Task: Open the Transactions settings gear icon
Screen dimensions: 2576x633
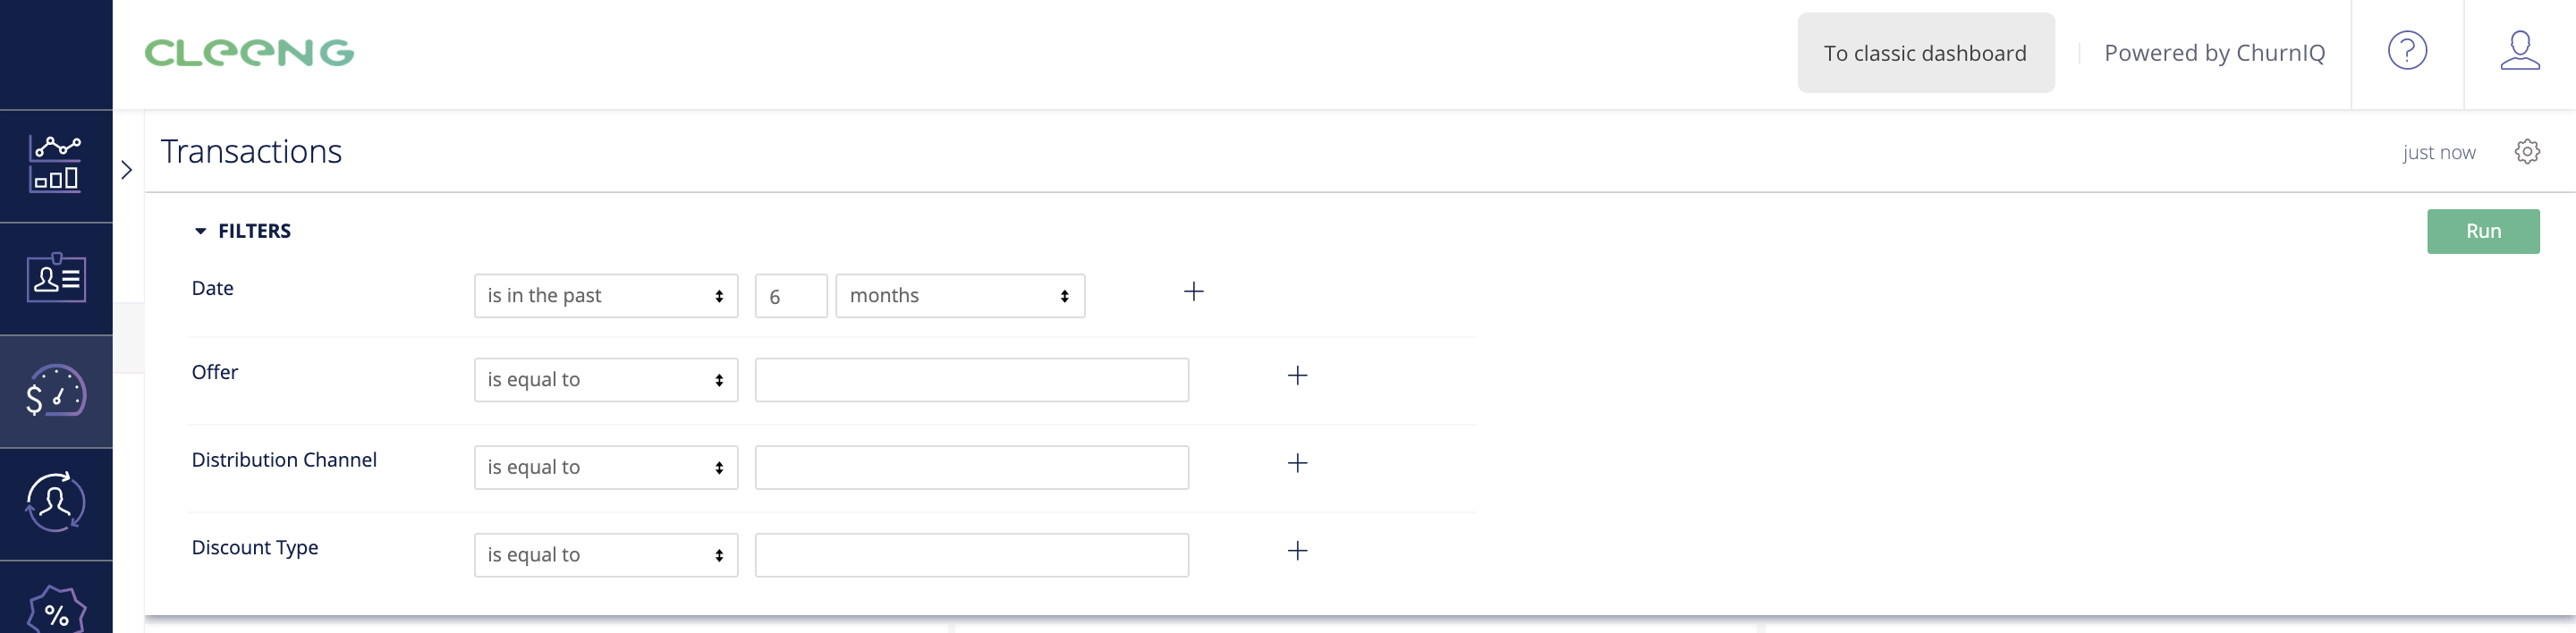Action: (x=2527, y=152)
